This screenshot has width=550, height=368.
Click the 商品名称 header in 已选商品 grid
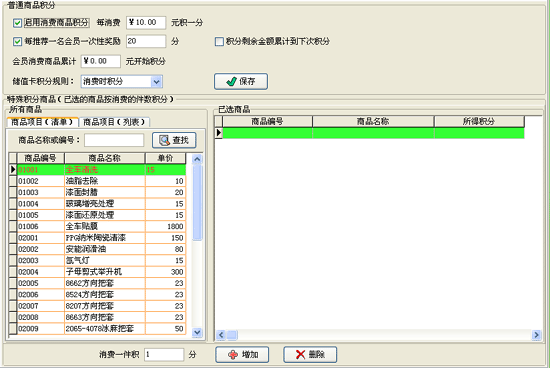coord(373,121)
